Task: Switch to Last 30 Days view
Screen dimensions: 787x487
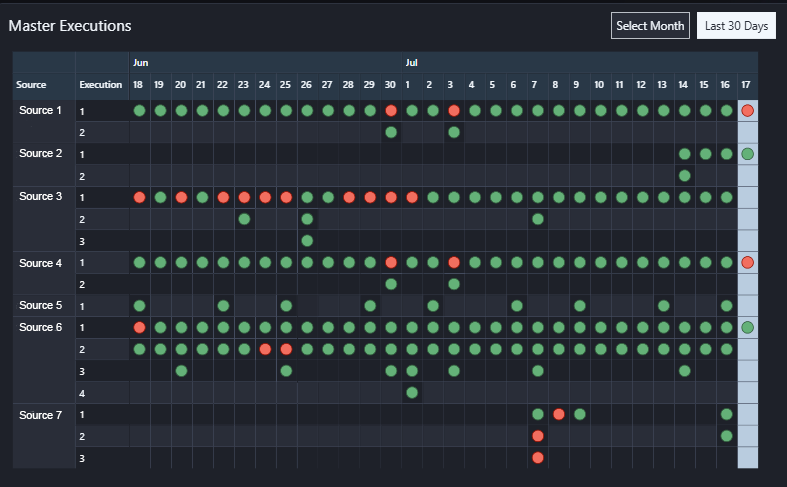Action: [x=736, y=26]
